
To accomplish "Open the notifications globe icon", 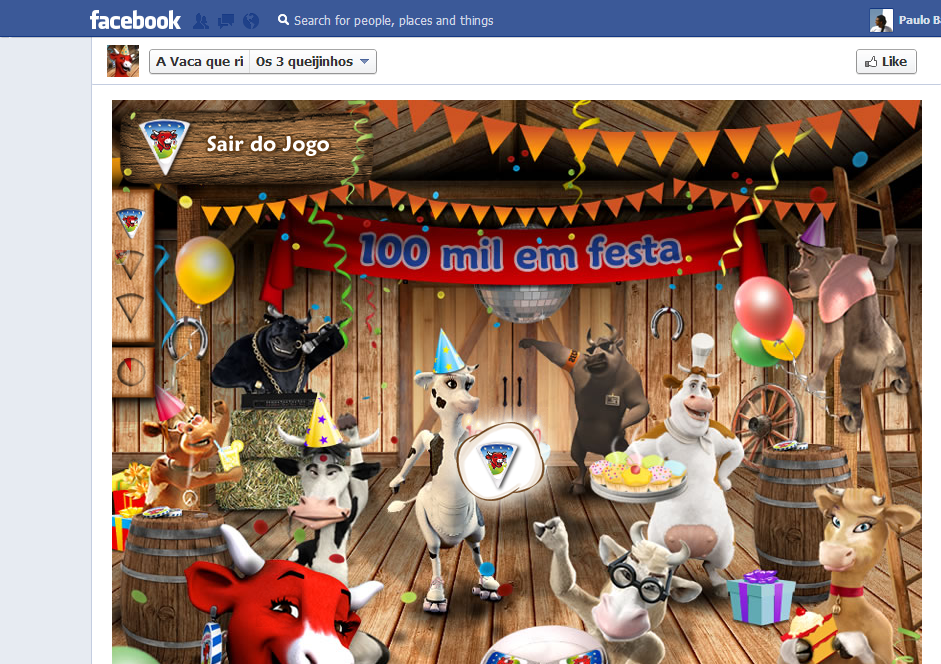I will click(x=251, y=20).
